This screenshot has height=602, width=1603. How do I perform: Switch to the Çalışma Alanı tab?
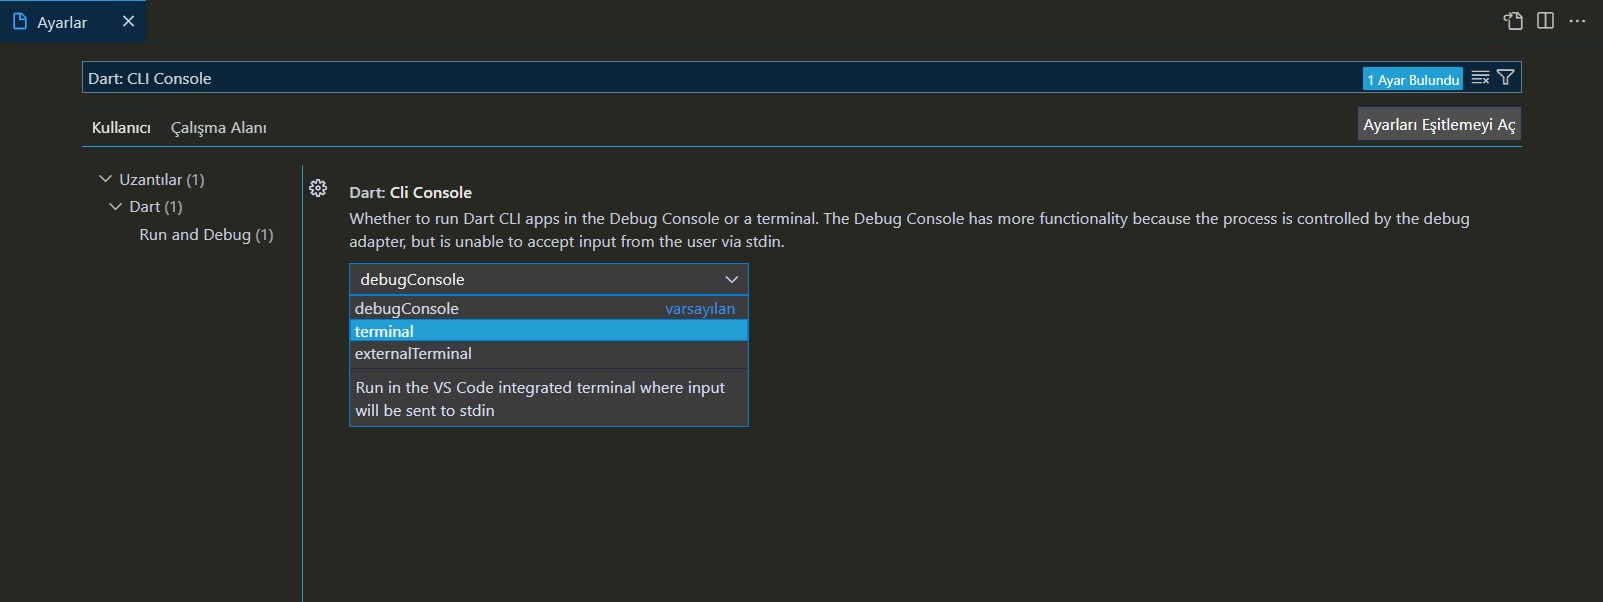point(218,128)
